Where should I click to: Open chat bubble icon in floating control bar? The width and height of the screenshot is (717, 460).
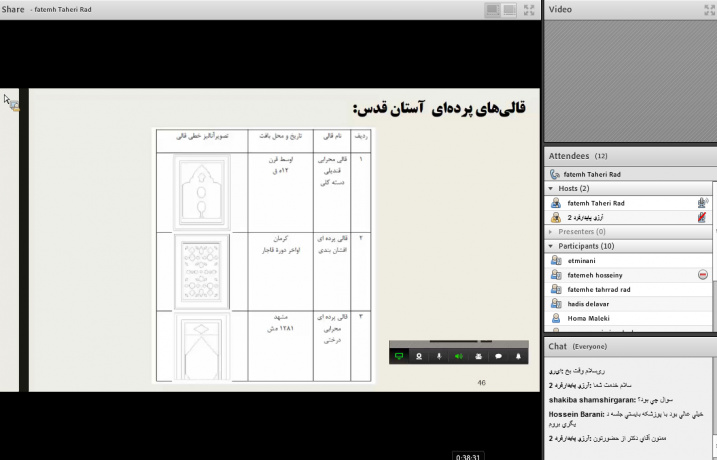pyautogui.click(x=499, y=356)
